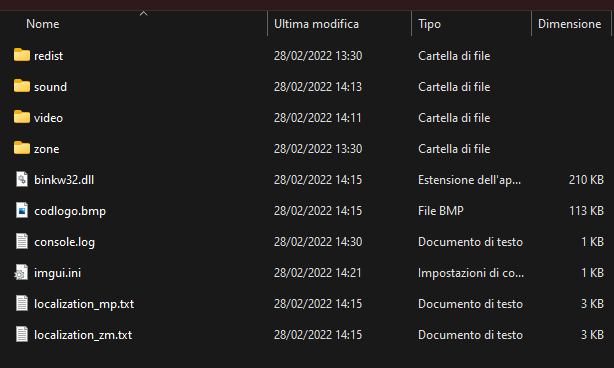Click the codlogo.bmp image file icon
The width and height of the screenshot is (614, 368).
[22, 210]
